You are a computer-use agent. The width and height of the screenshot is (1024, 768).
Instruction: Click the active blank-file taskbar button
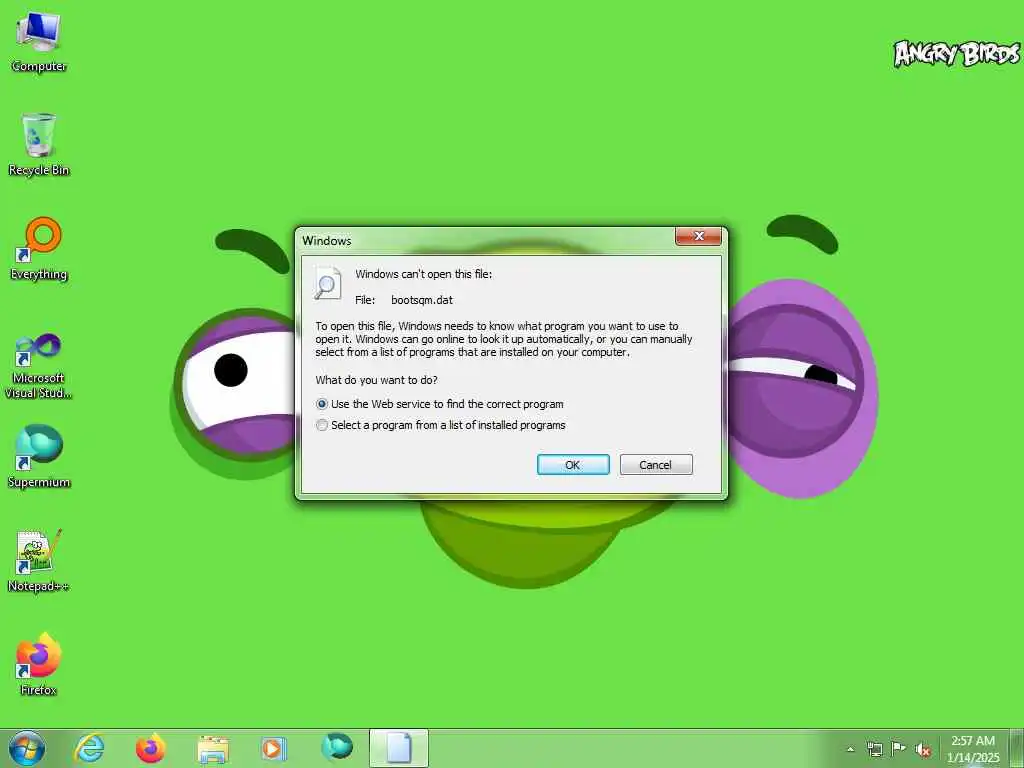tap(399, 748)
